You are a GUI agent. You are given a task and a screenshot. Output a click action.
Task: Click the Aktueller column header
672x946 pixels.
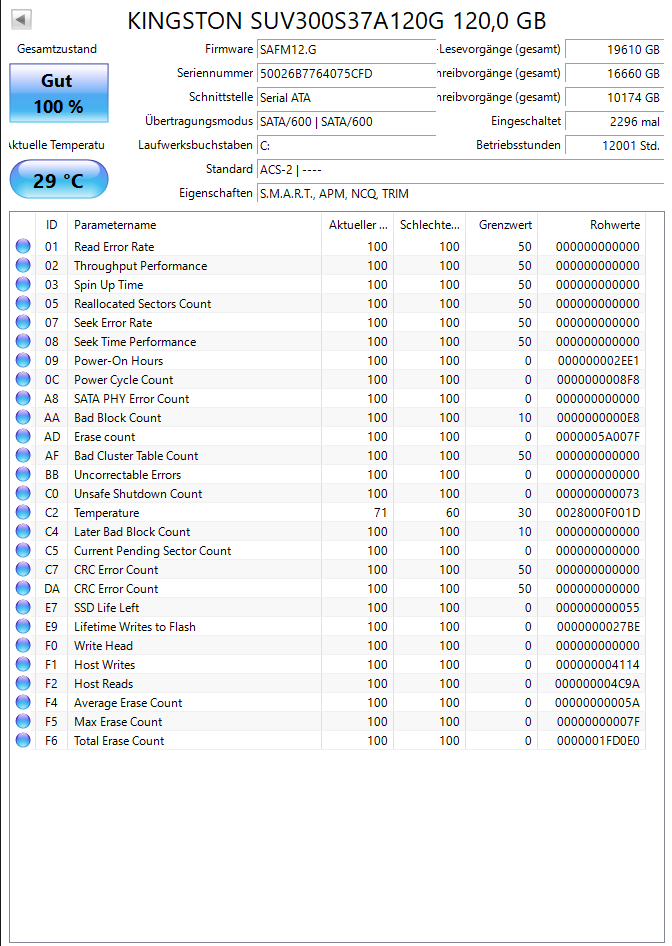pos(358,225)
